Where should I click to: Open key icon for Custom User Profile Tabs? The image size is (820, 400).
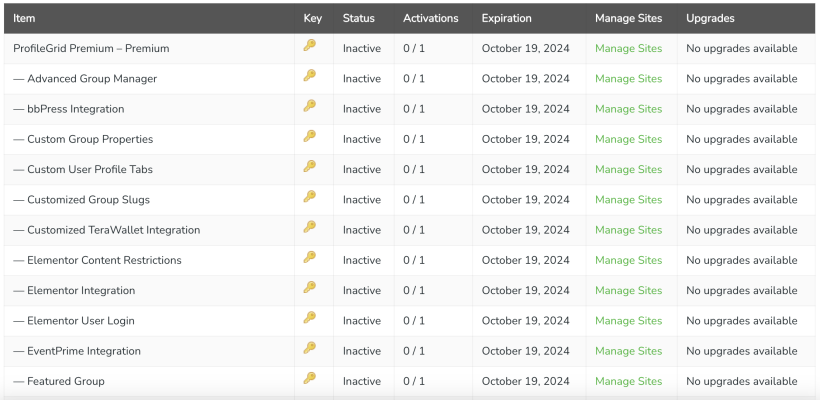point(310,167)
